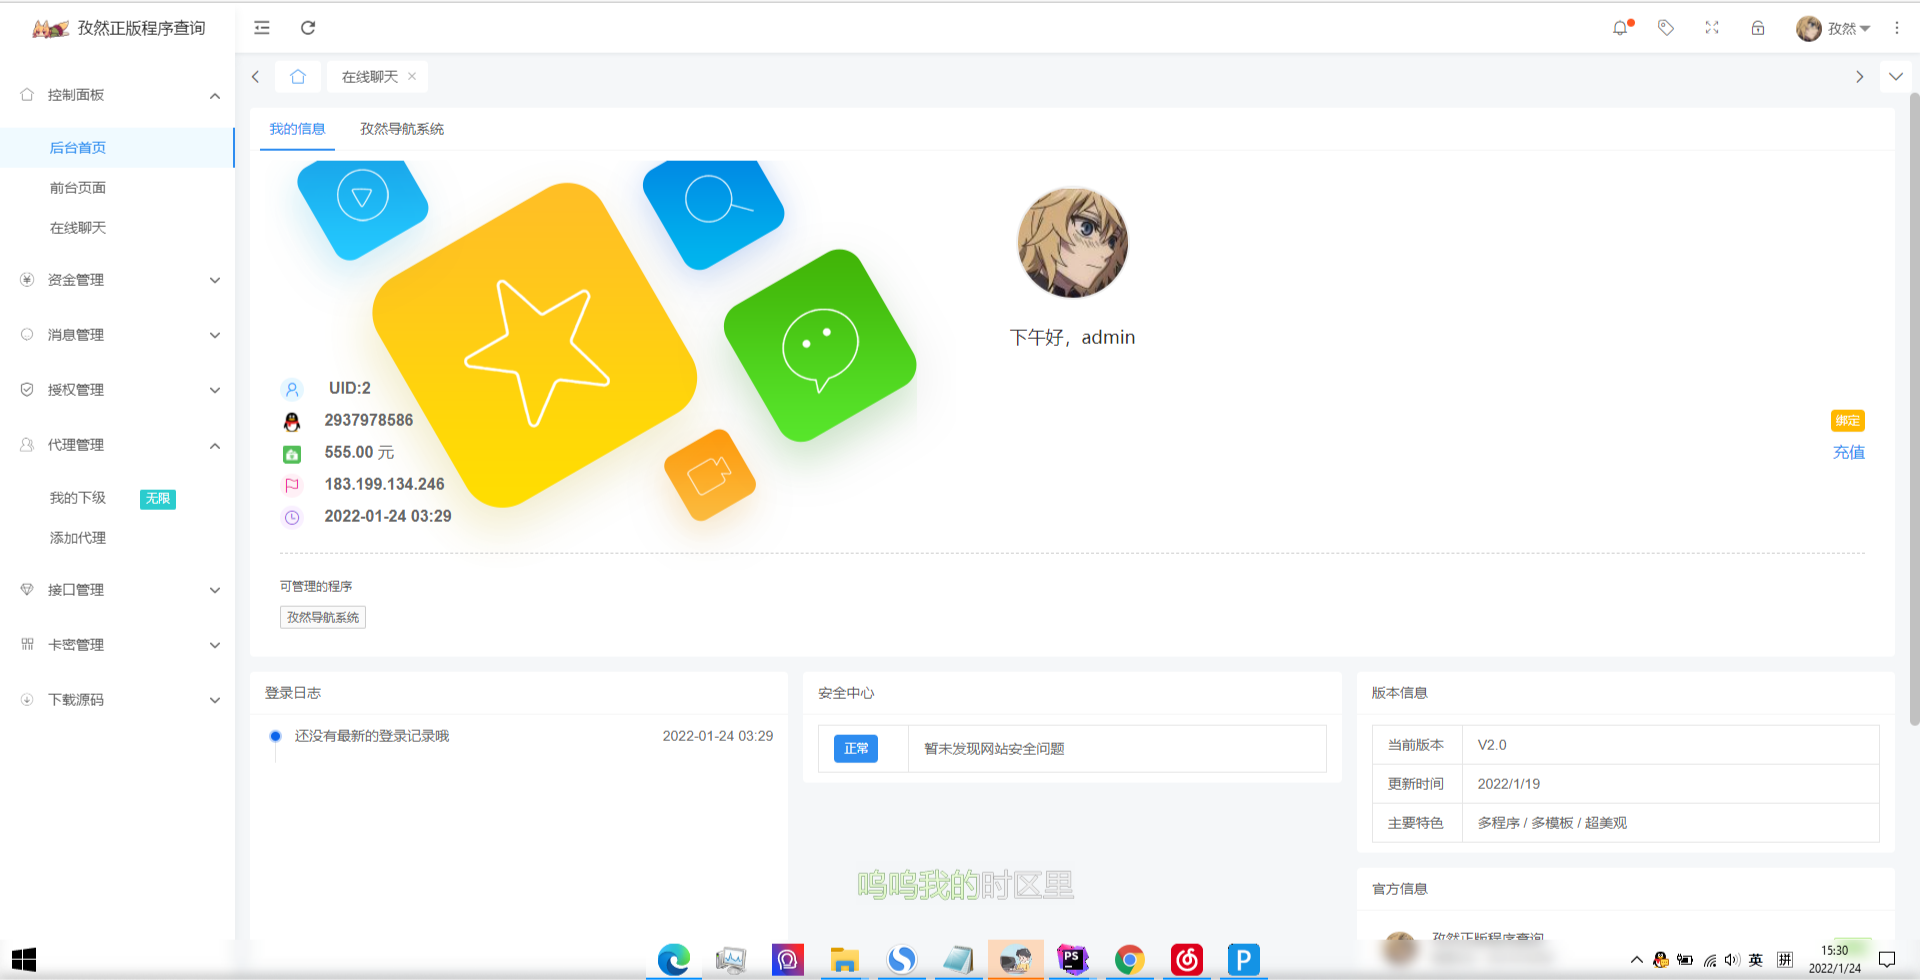Refresh the page with reload icon
This screenshot has width=1920, height=980.
pos(308,28)
